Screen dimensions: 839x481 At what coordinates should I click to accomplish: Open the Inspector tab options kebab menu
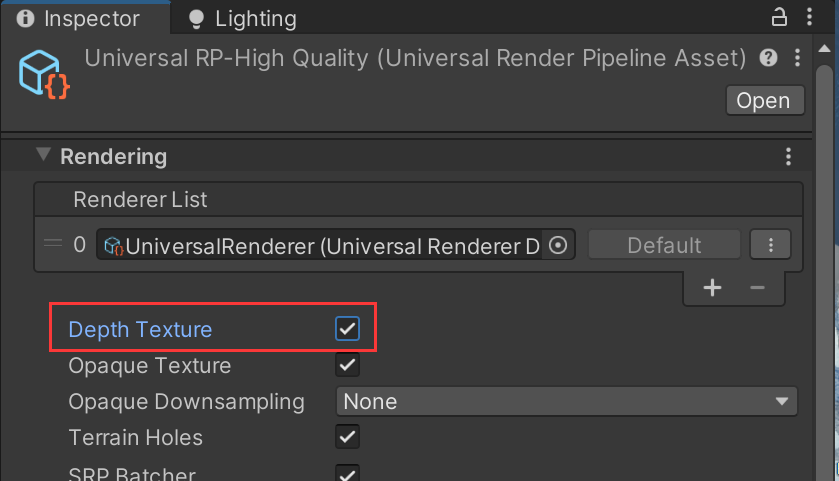[x=809, y=18]
